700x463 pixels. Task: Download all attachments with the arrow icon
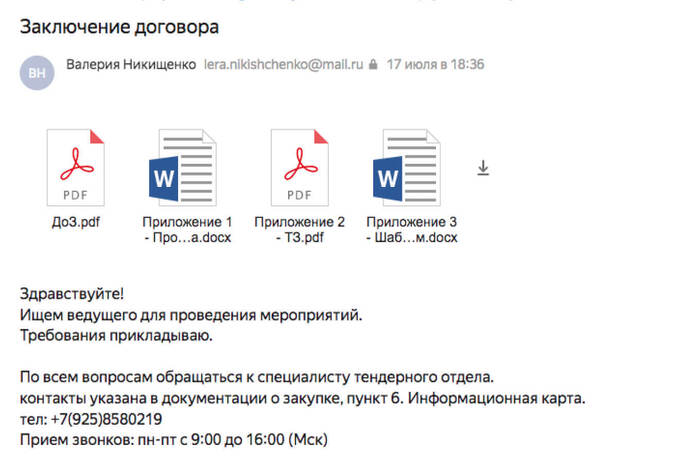point(483,169)
